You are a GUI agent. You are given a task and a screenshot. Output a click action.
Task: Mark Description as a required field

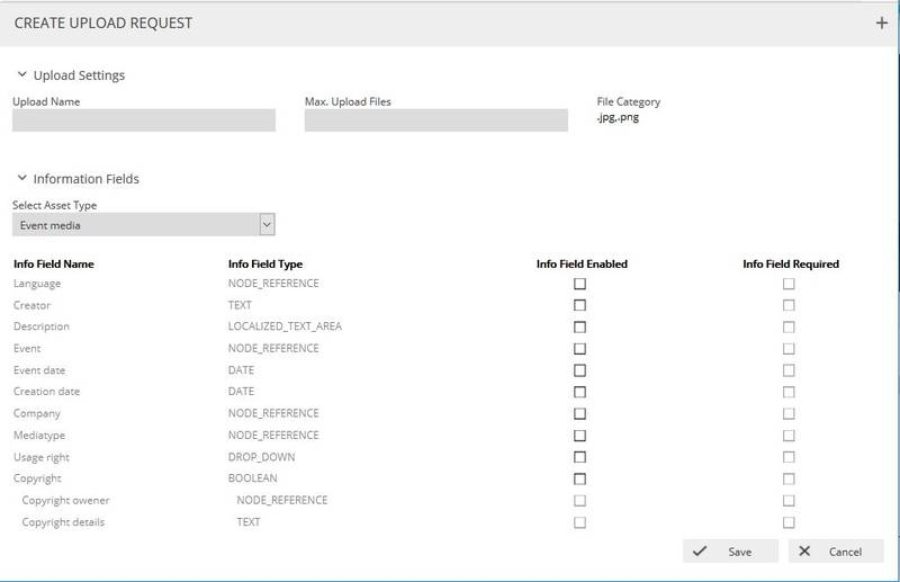[789, 327]
